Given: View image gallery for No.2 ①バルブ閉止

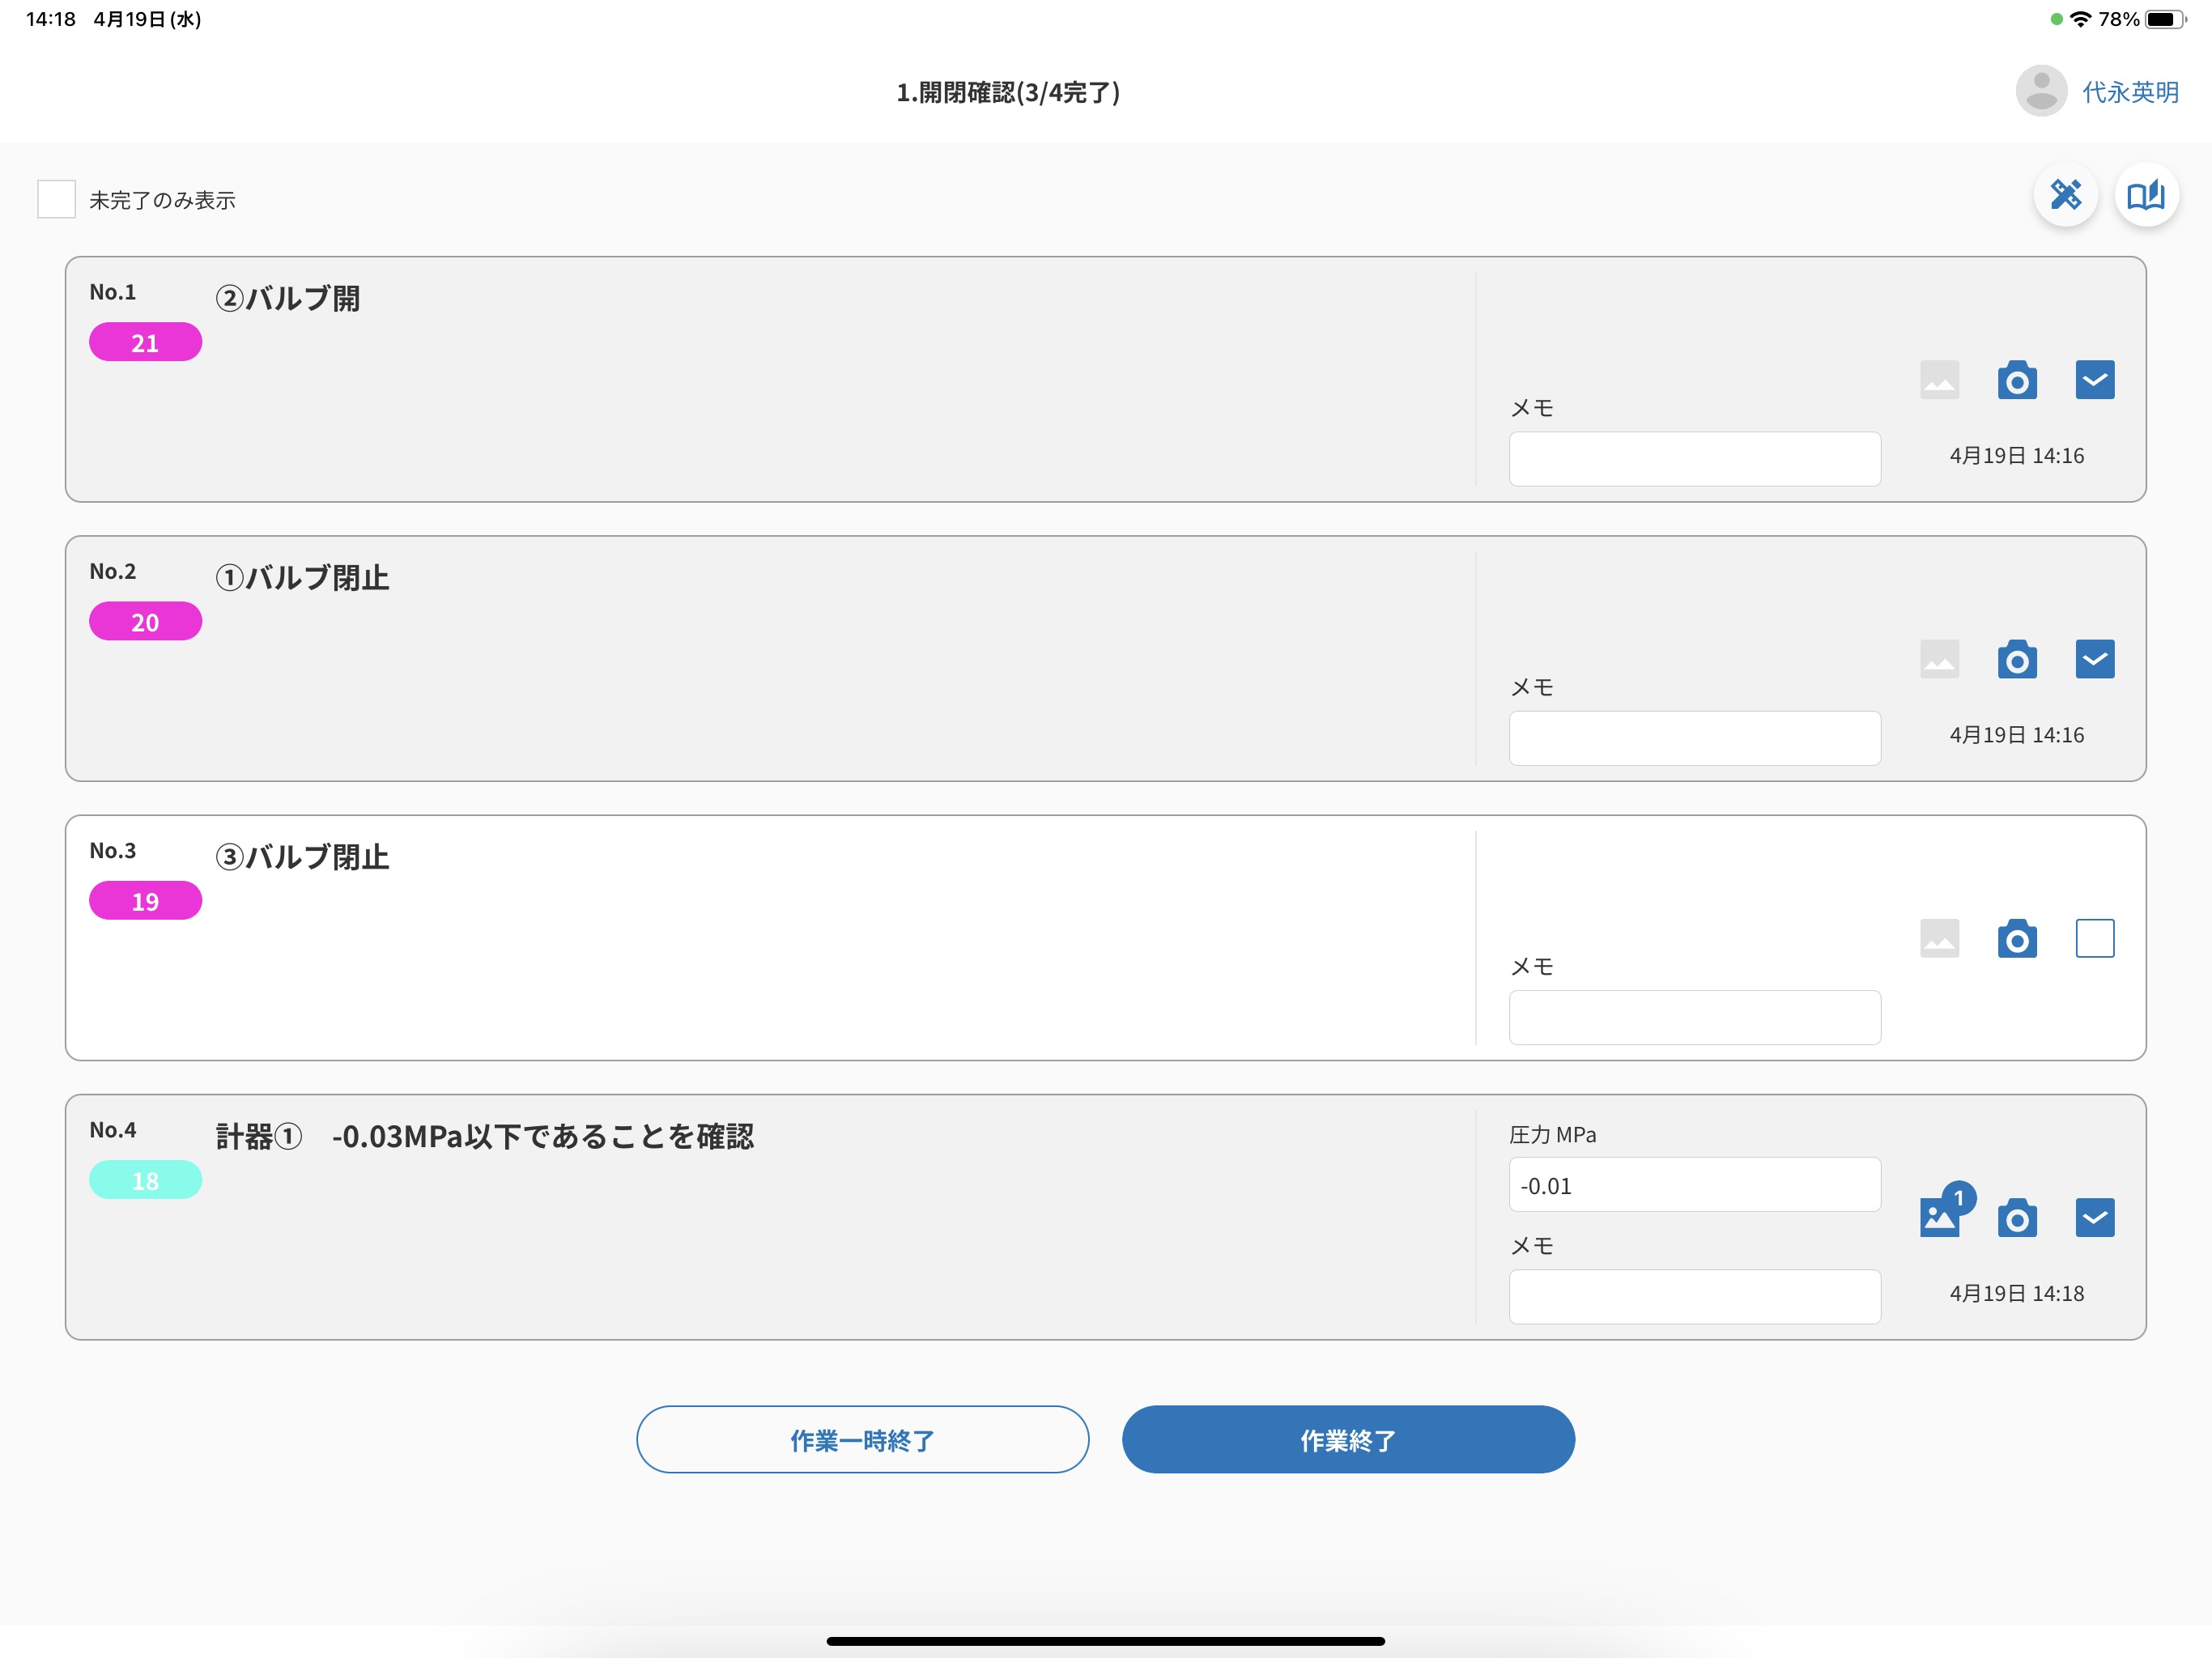Looking at the screenshot, I should click(x=1939, y=659).
